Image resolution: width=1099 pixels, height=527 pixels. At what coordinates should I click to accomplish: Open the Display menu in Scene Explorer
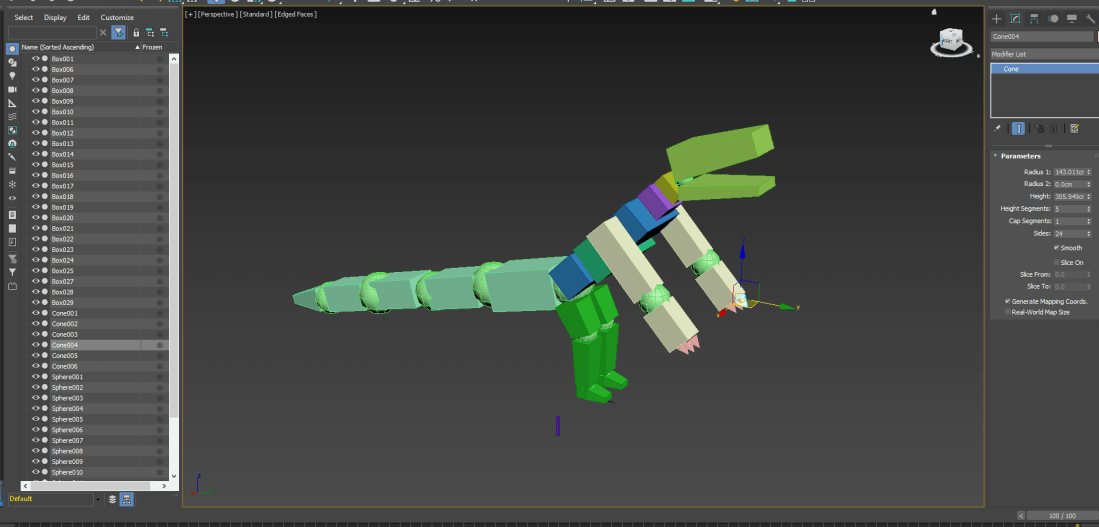pos(55,18)
